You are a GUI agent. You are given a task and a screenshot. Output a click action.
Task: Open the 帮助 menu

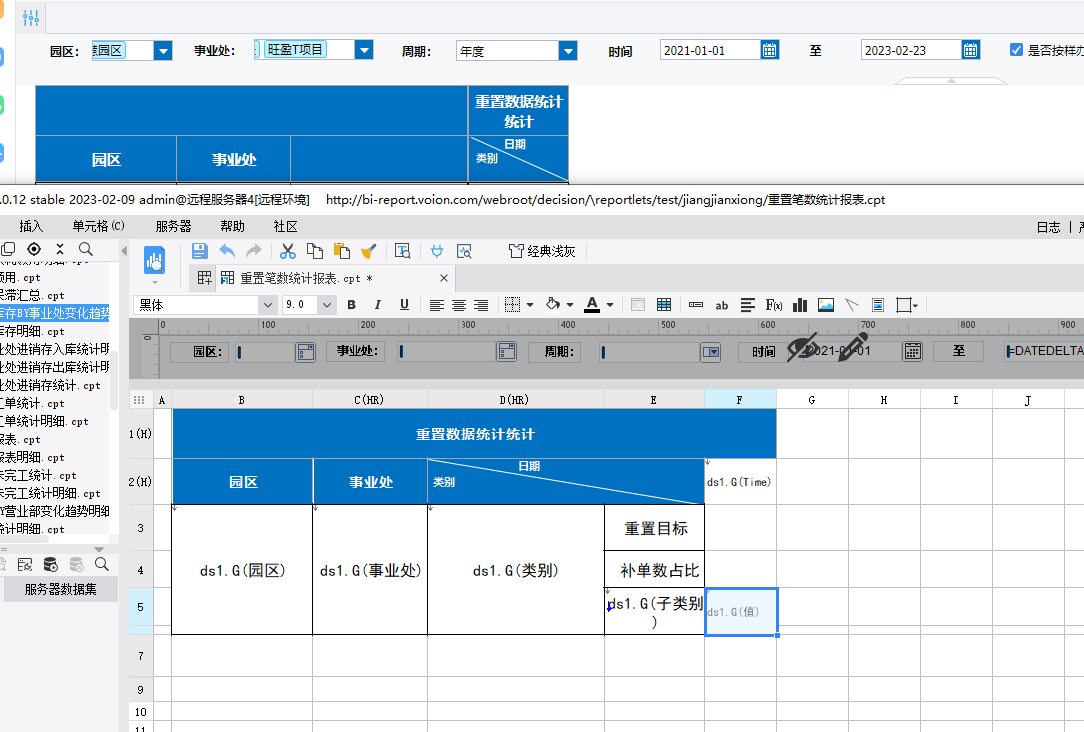[232, 226]
